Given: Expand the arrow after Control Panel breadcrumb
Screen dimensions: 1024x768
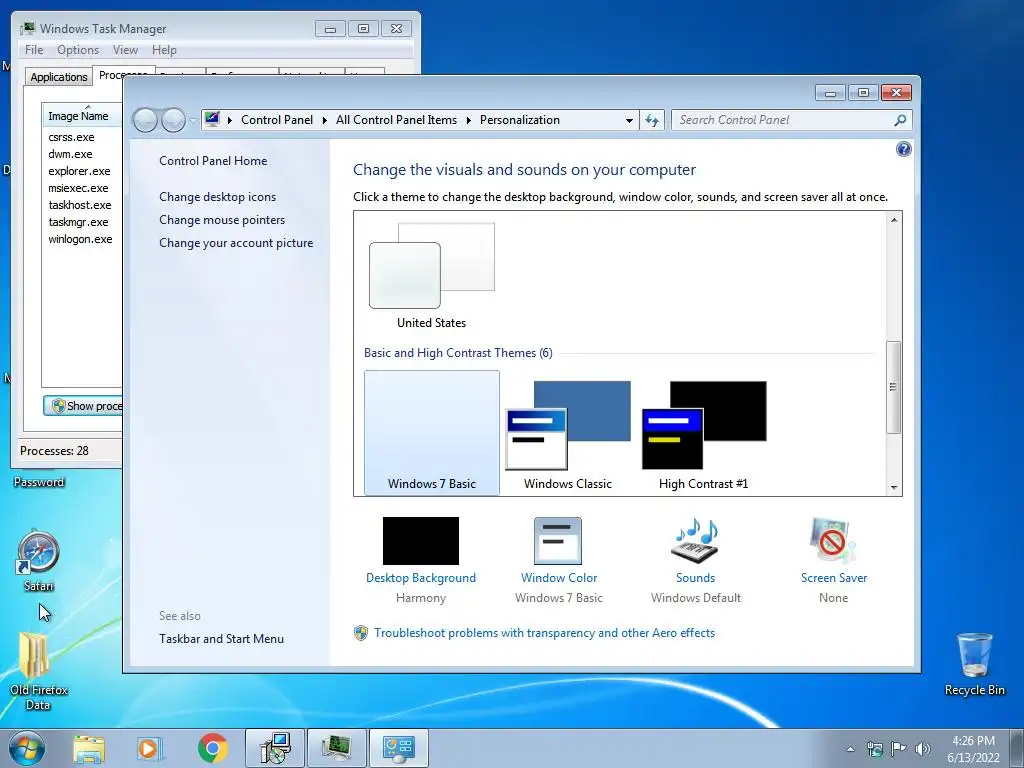Looking at the screenshot, I should (325, 120).
